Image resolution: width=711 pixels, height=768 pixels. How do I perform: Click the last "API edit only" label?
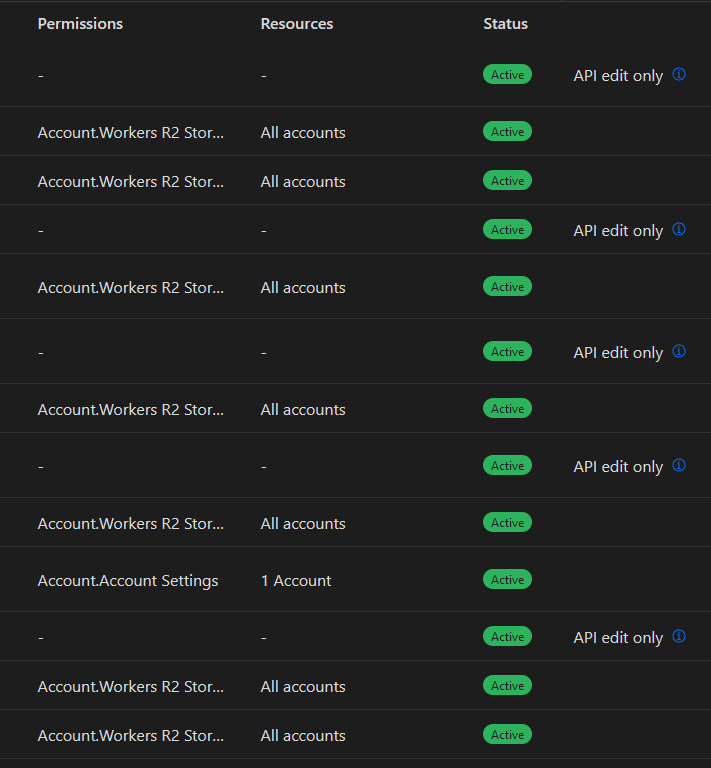tap(618, 638)
